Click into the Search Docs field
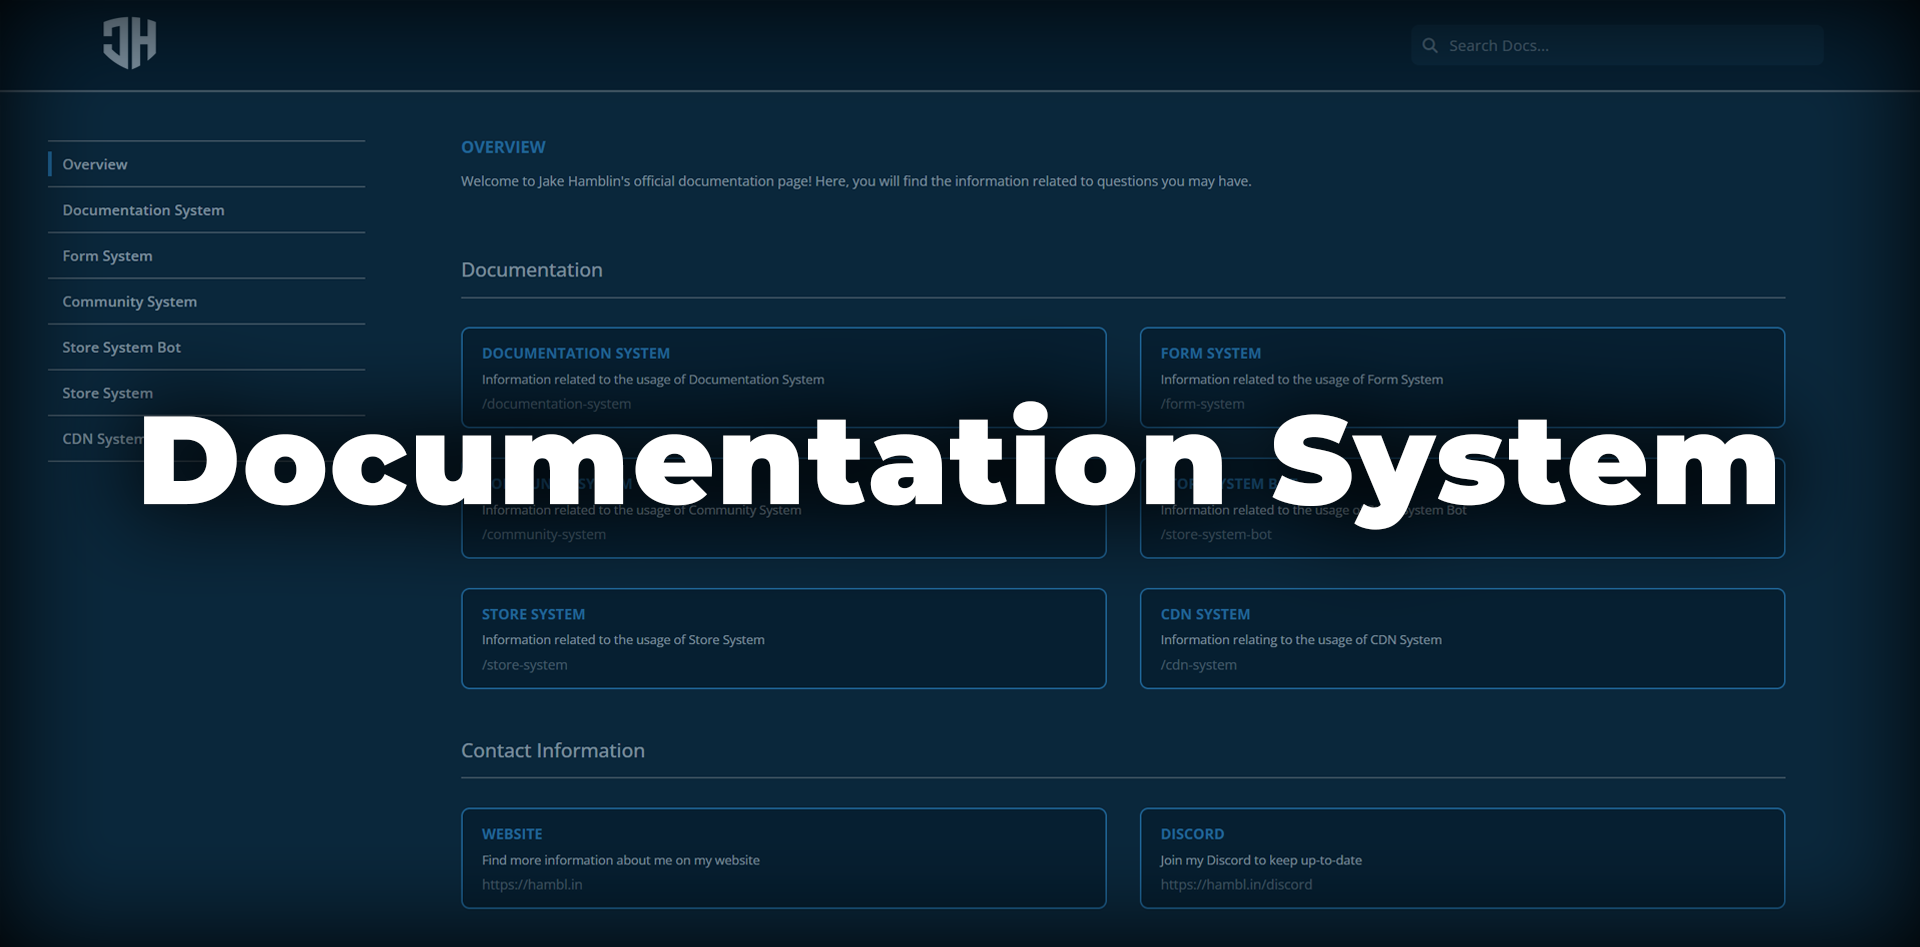Viewport: 1920px width, 947px height. [1600, 45]
